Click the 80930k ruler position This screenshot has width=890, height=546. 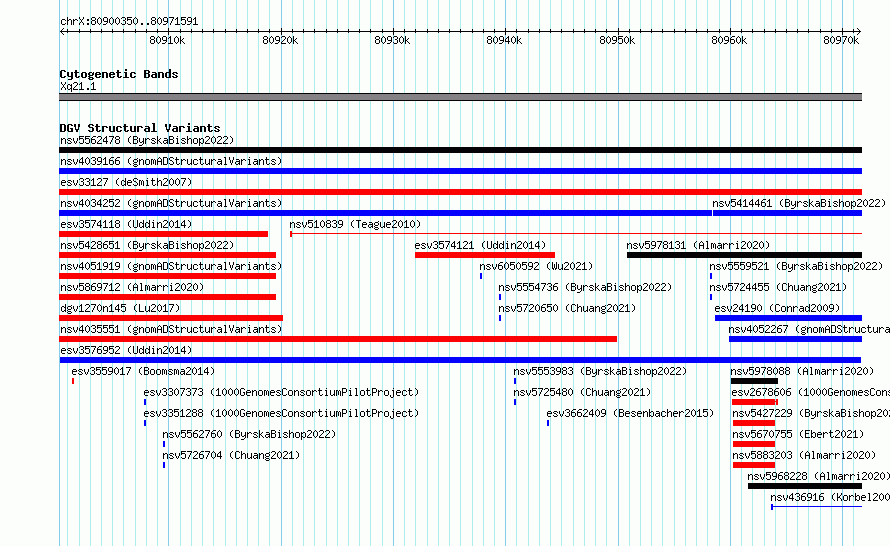pos(392,40)
